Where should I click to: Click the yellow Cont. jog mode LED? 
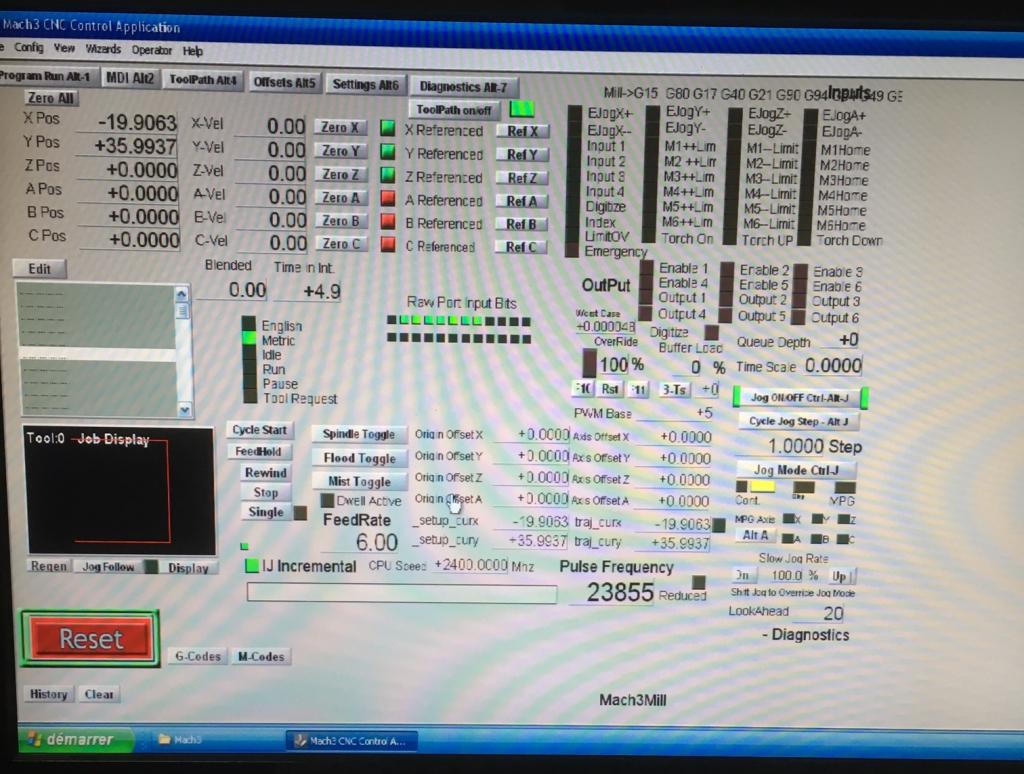click(x=762, y=487)
